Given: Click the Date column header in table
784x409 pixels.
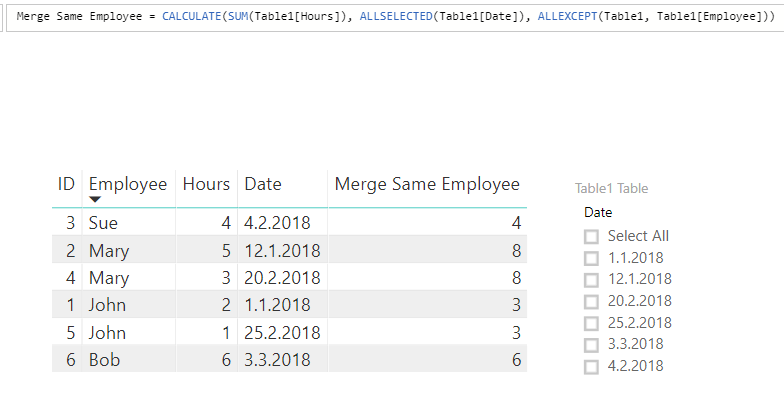Looking at the screenshot, I should pos(263,184).
